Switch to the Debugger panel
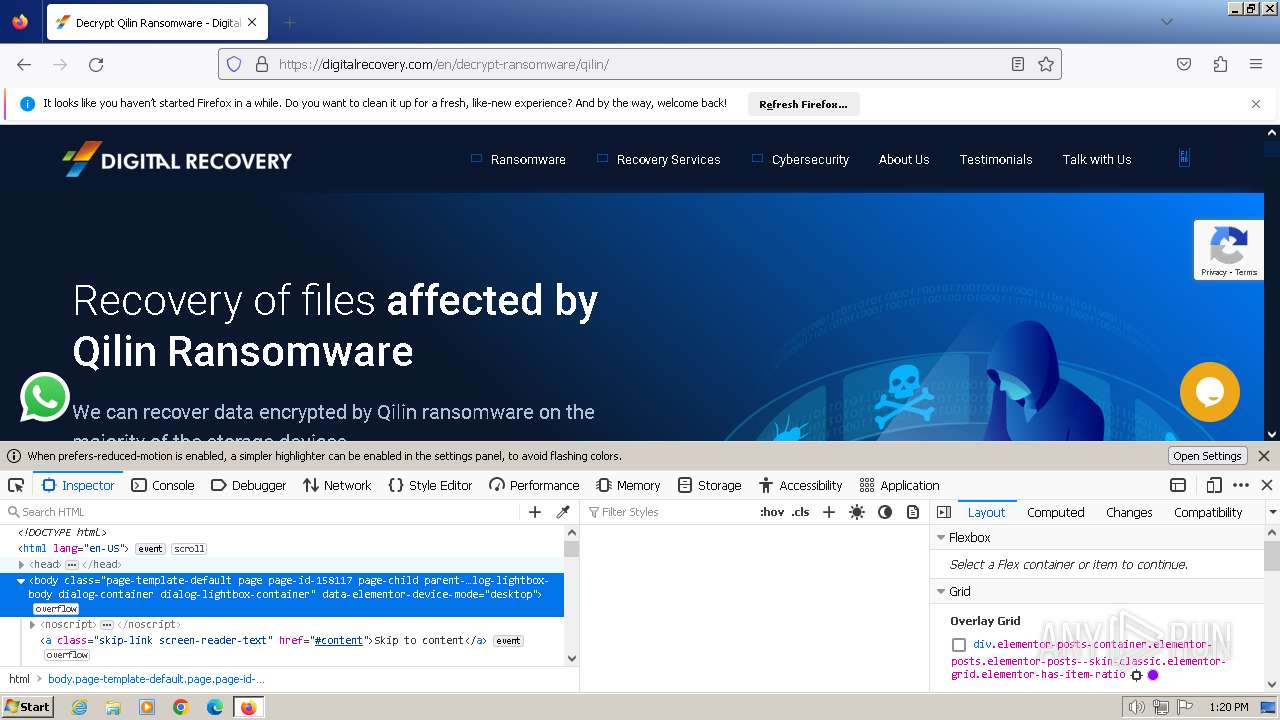The image size is (1280, 720). click(x=249, y=485)
